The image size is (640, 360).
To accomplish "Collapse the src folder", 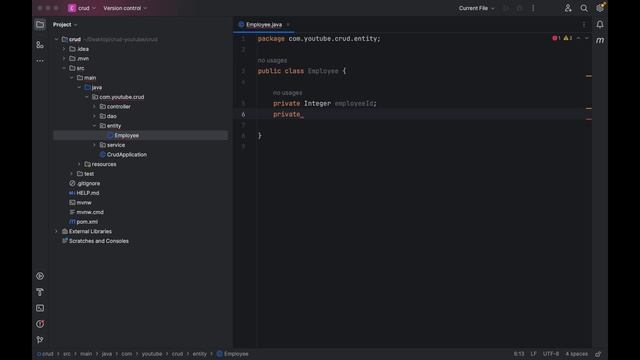I will [64, 68].
